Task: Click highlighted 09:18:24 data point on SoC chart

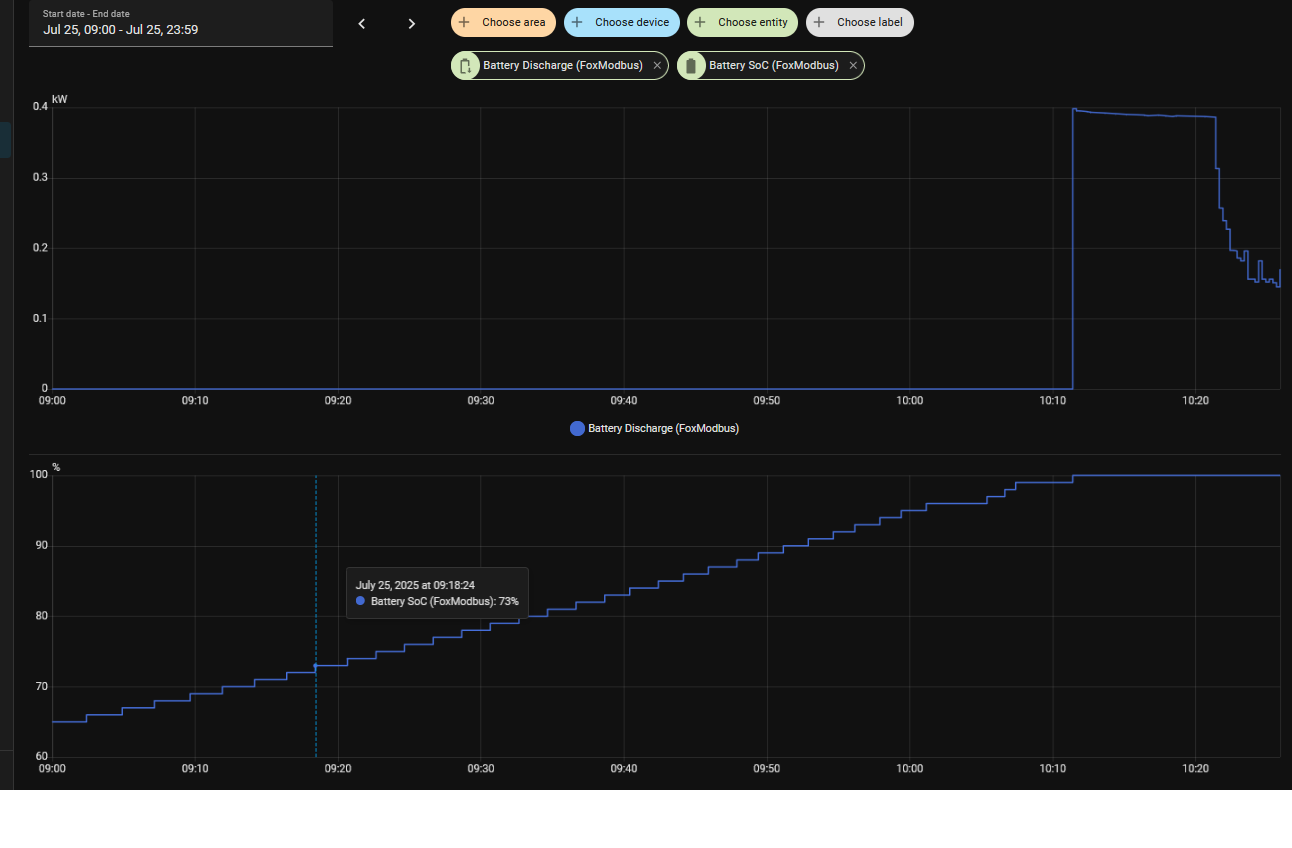Action: point(316,666)
